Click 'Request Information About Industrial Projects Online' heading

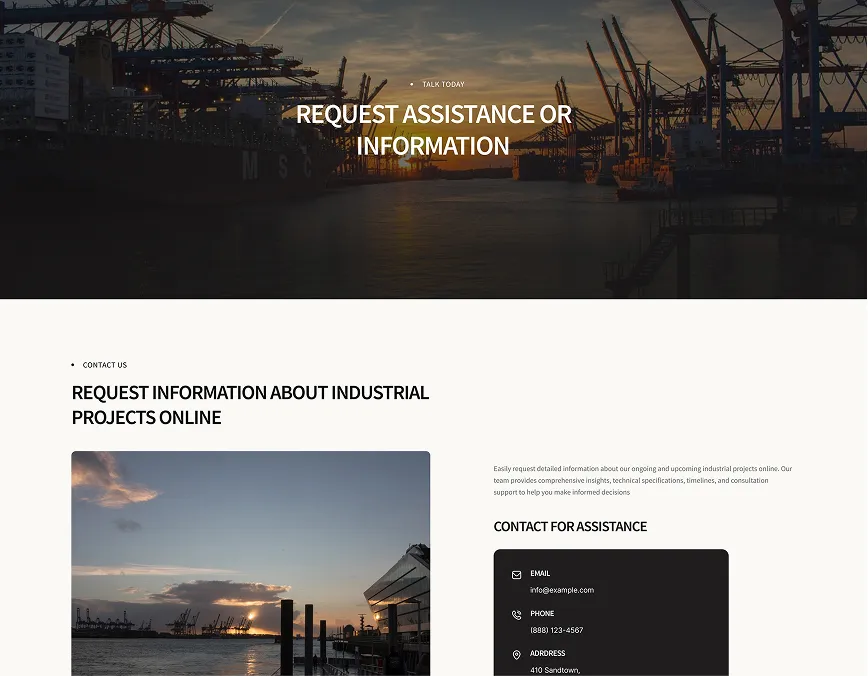point(250,405)
